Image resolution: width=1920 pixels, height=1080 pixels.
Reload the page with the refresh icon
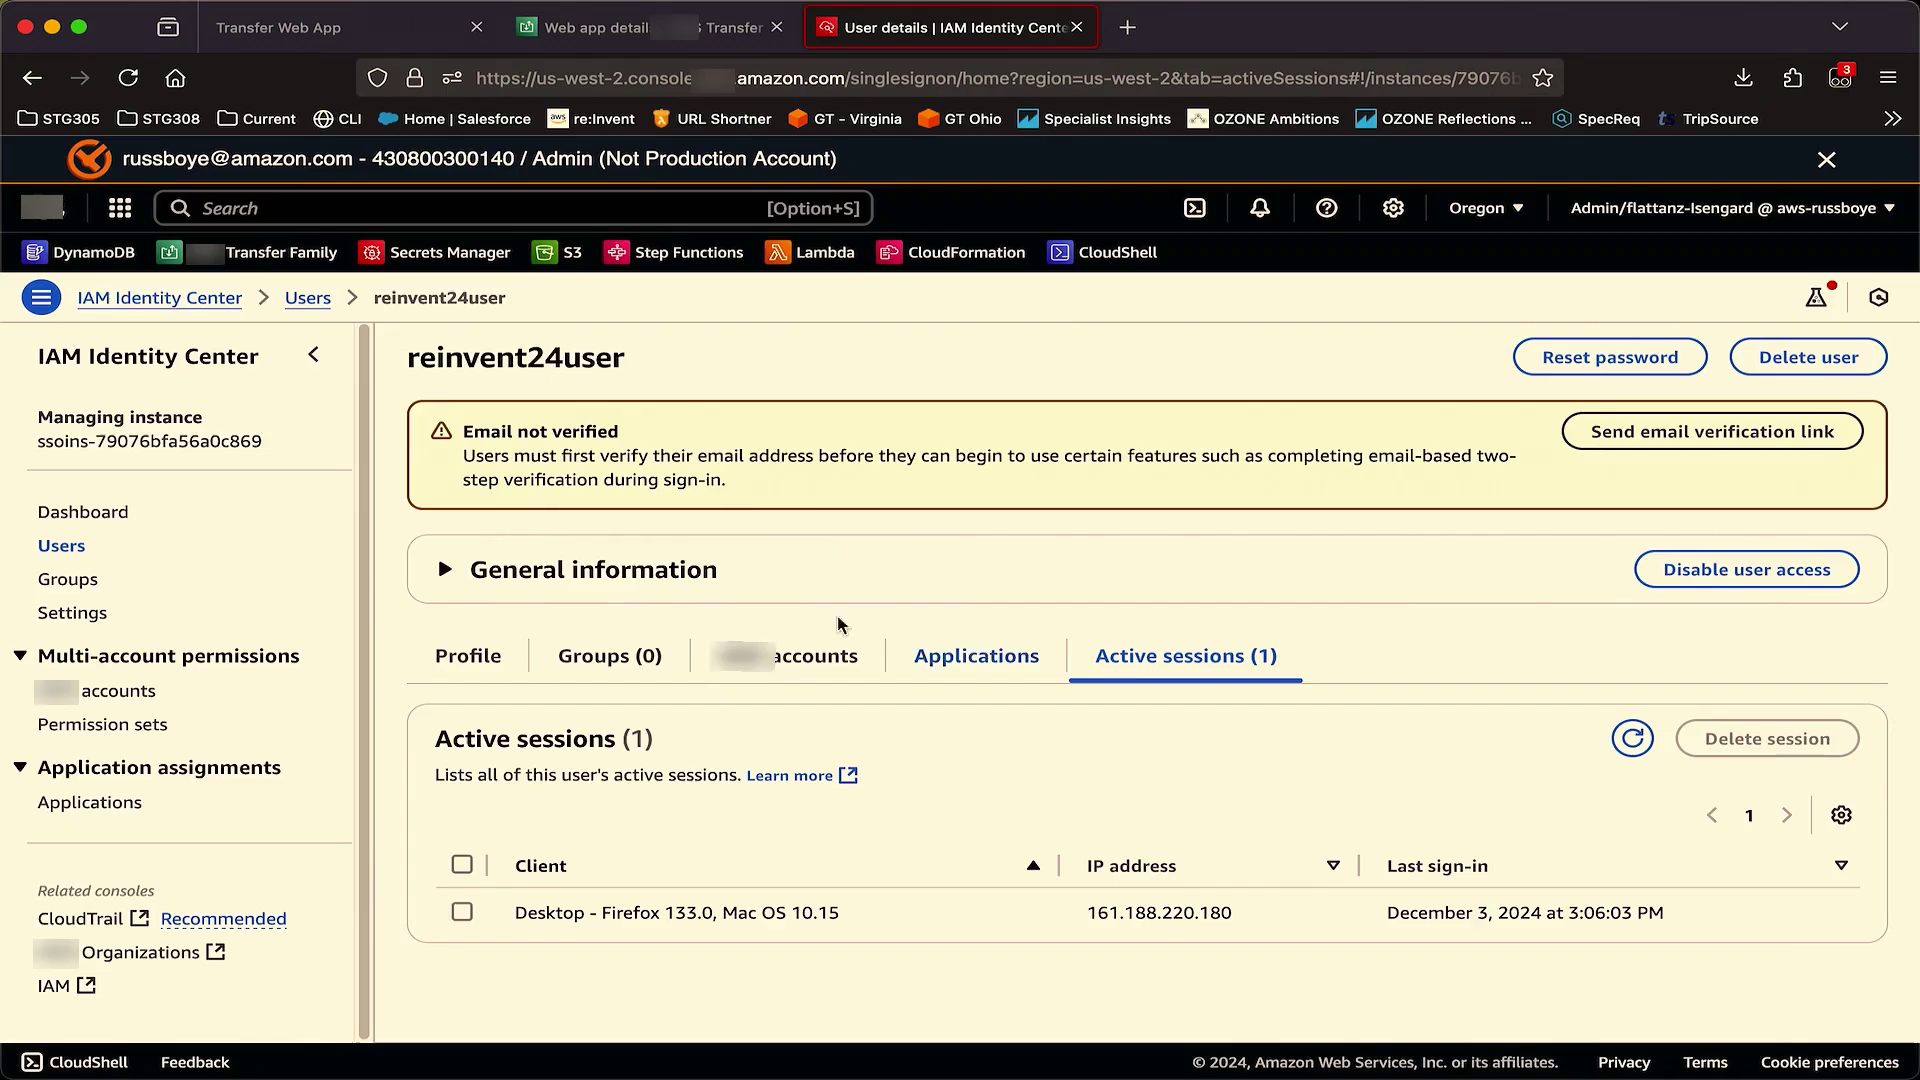click(x=128, y=78)
